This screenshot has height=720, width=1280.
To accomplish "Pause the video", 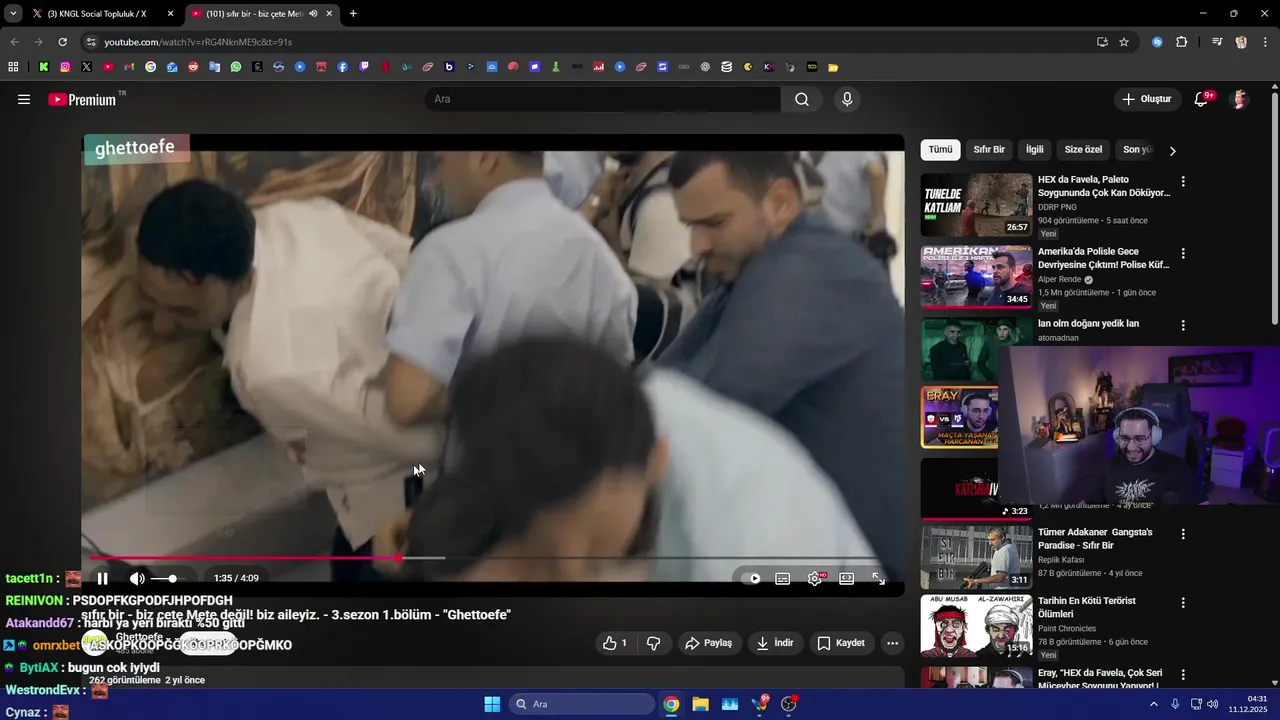I will point(102,578).
